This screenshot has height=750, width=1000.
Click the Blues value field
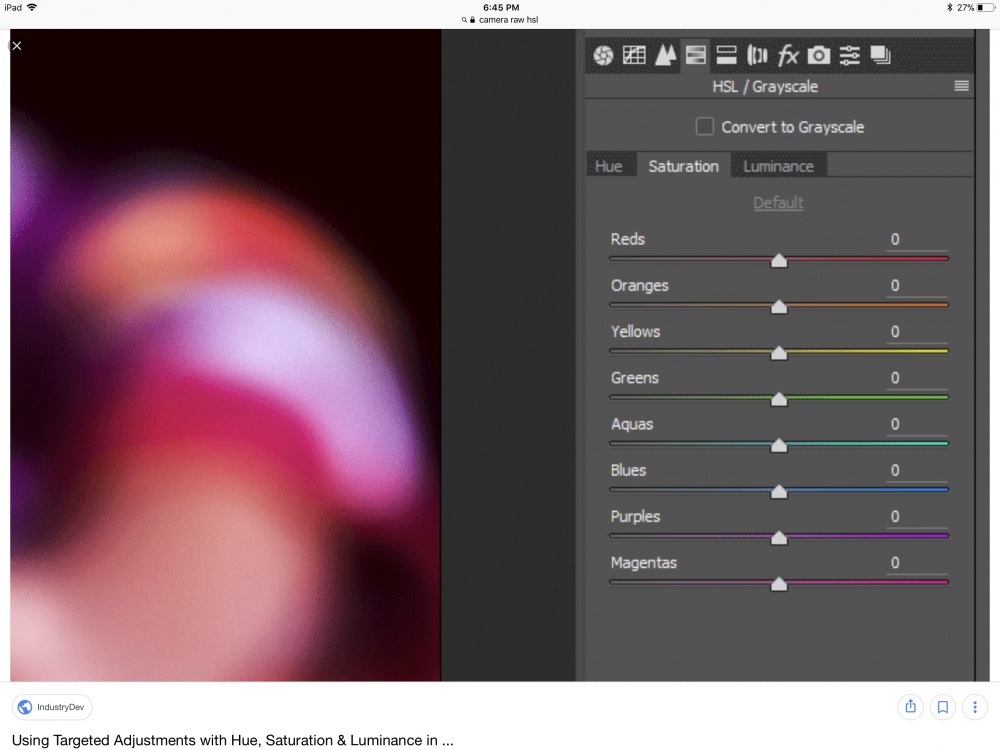click(x=916, y=471)
